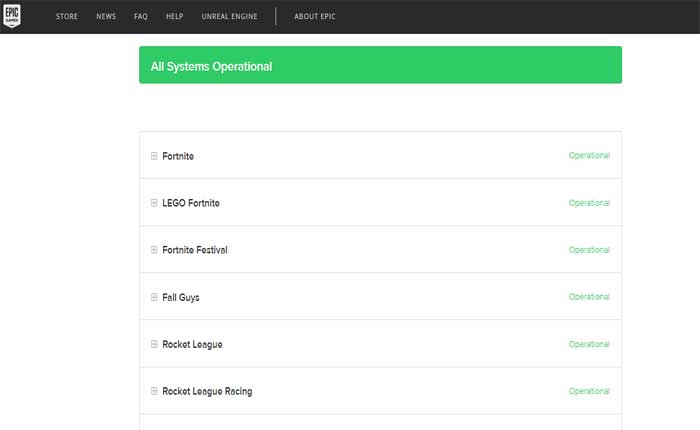
Task: Open the FAQ page
Action: pos(141,17)
